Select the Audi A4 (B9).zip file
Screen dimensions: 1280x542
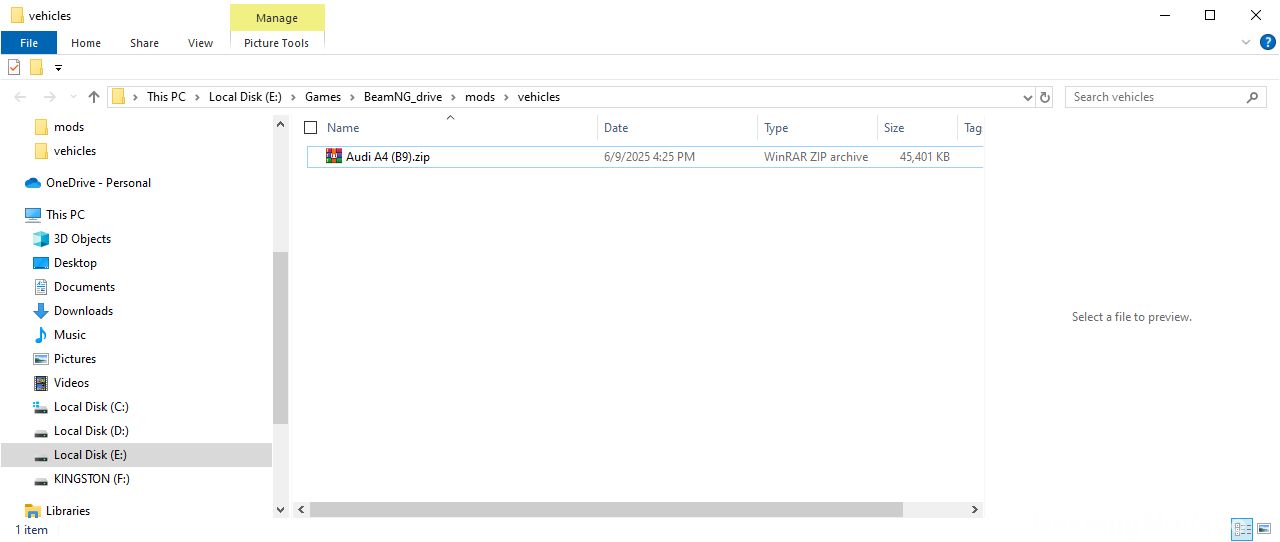pos(645,157)
